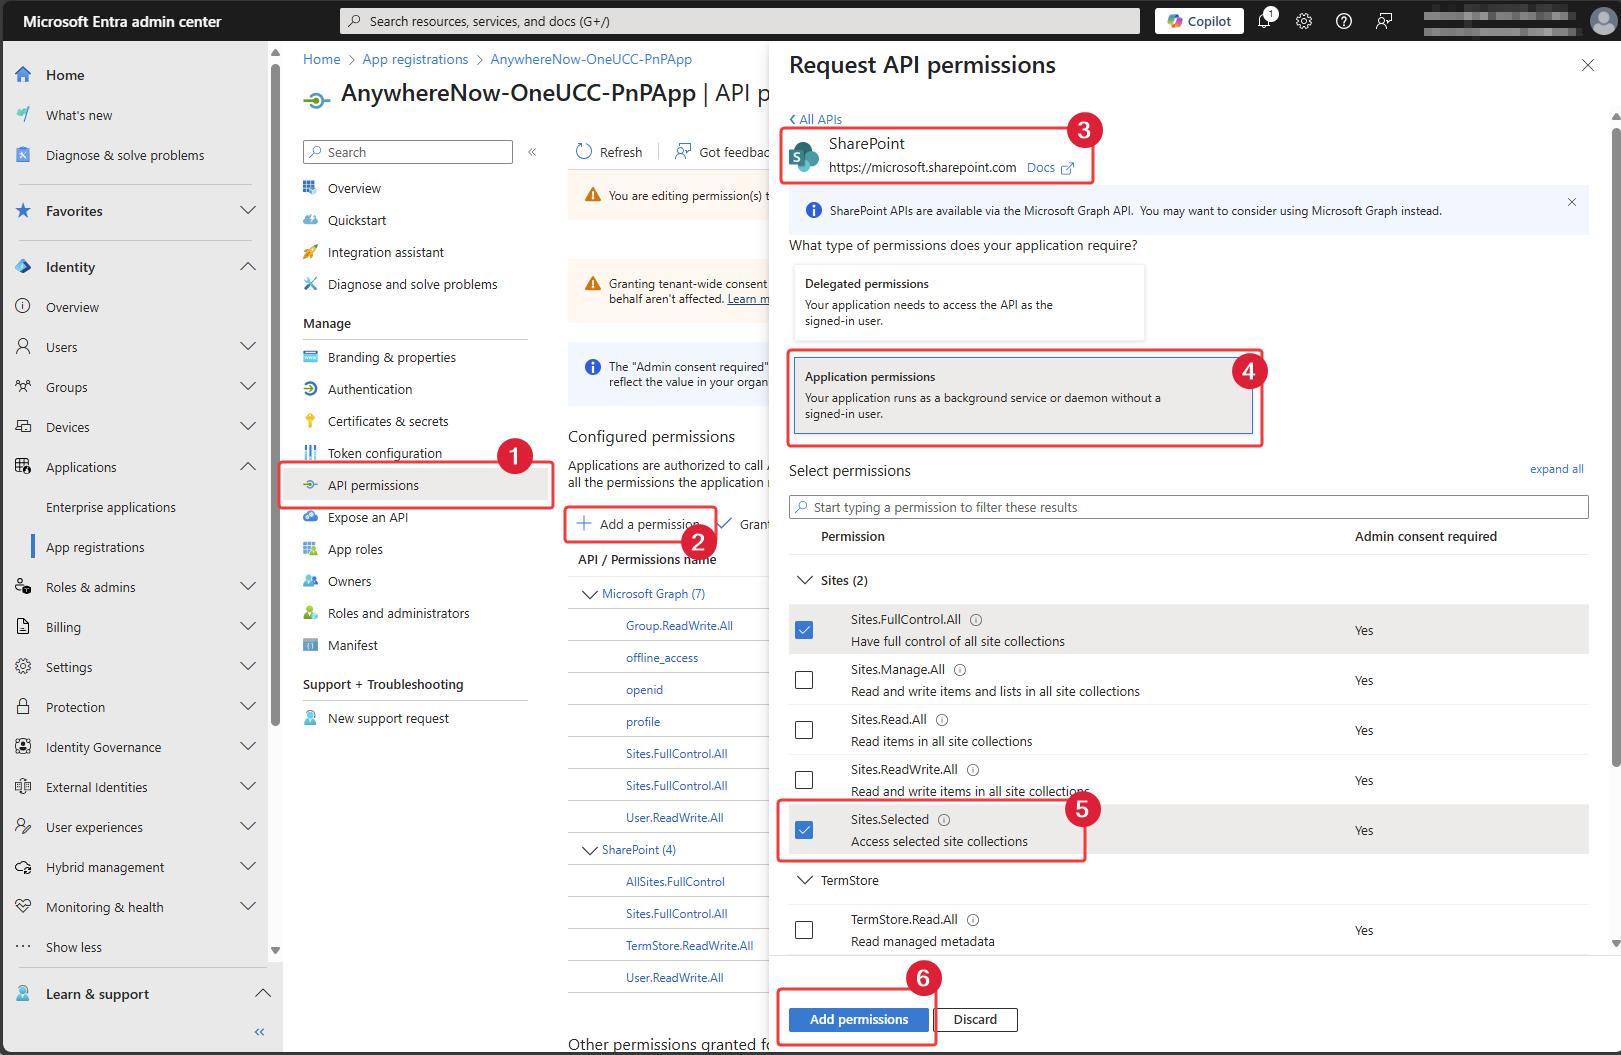Collapse Microsoft Graph (7) permissions group
The width and height of the screenshot is (1621, 1055).
tap(590, 594)
